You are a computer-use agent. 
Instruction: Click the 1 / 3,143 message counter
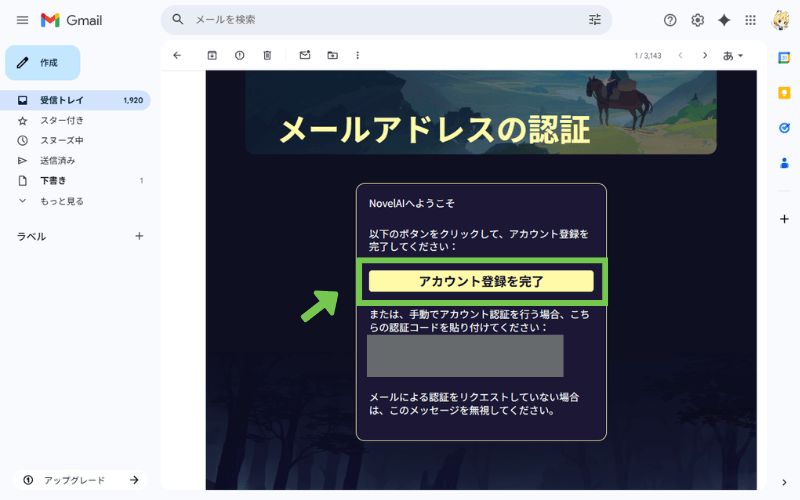point(647,56)
